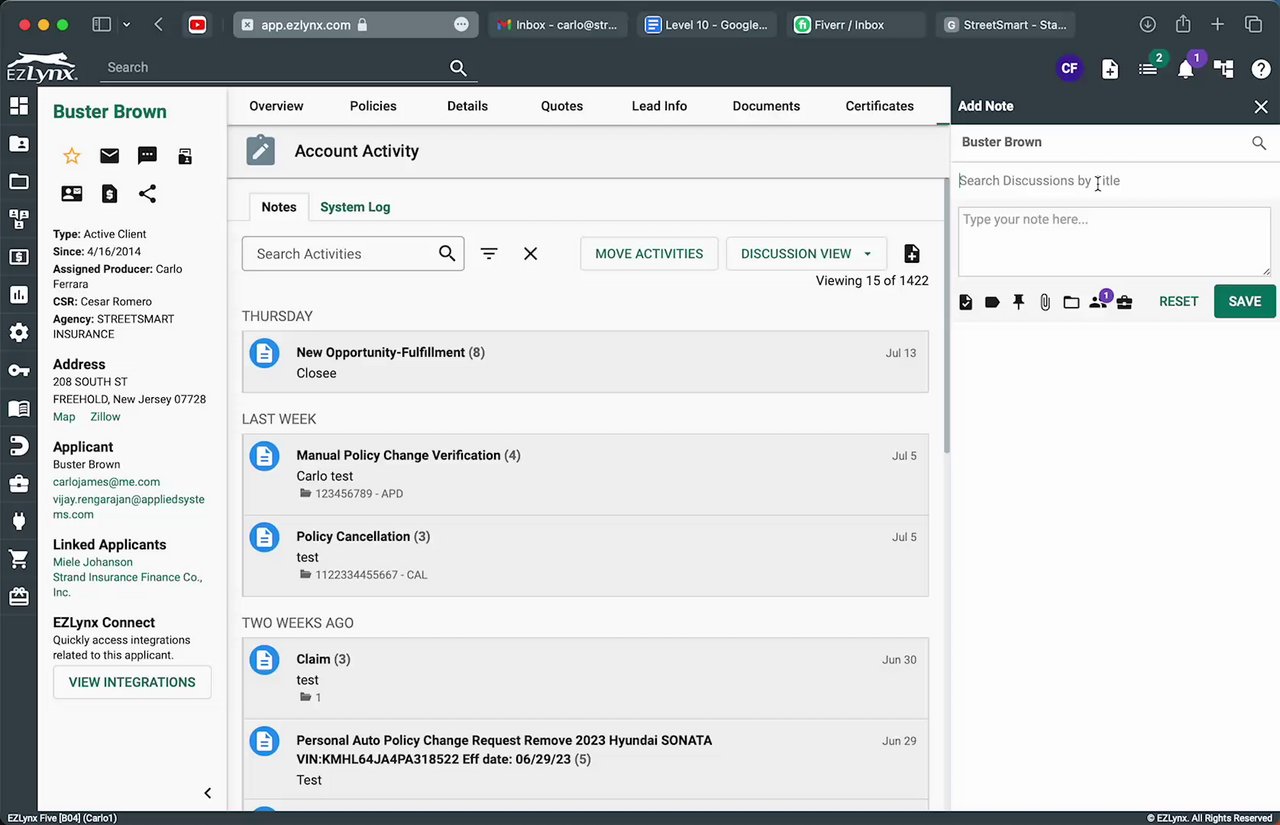1280x825 pixels.
Task: Click the help question mark icon
Action: pos(1261,68)
